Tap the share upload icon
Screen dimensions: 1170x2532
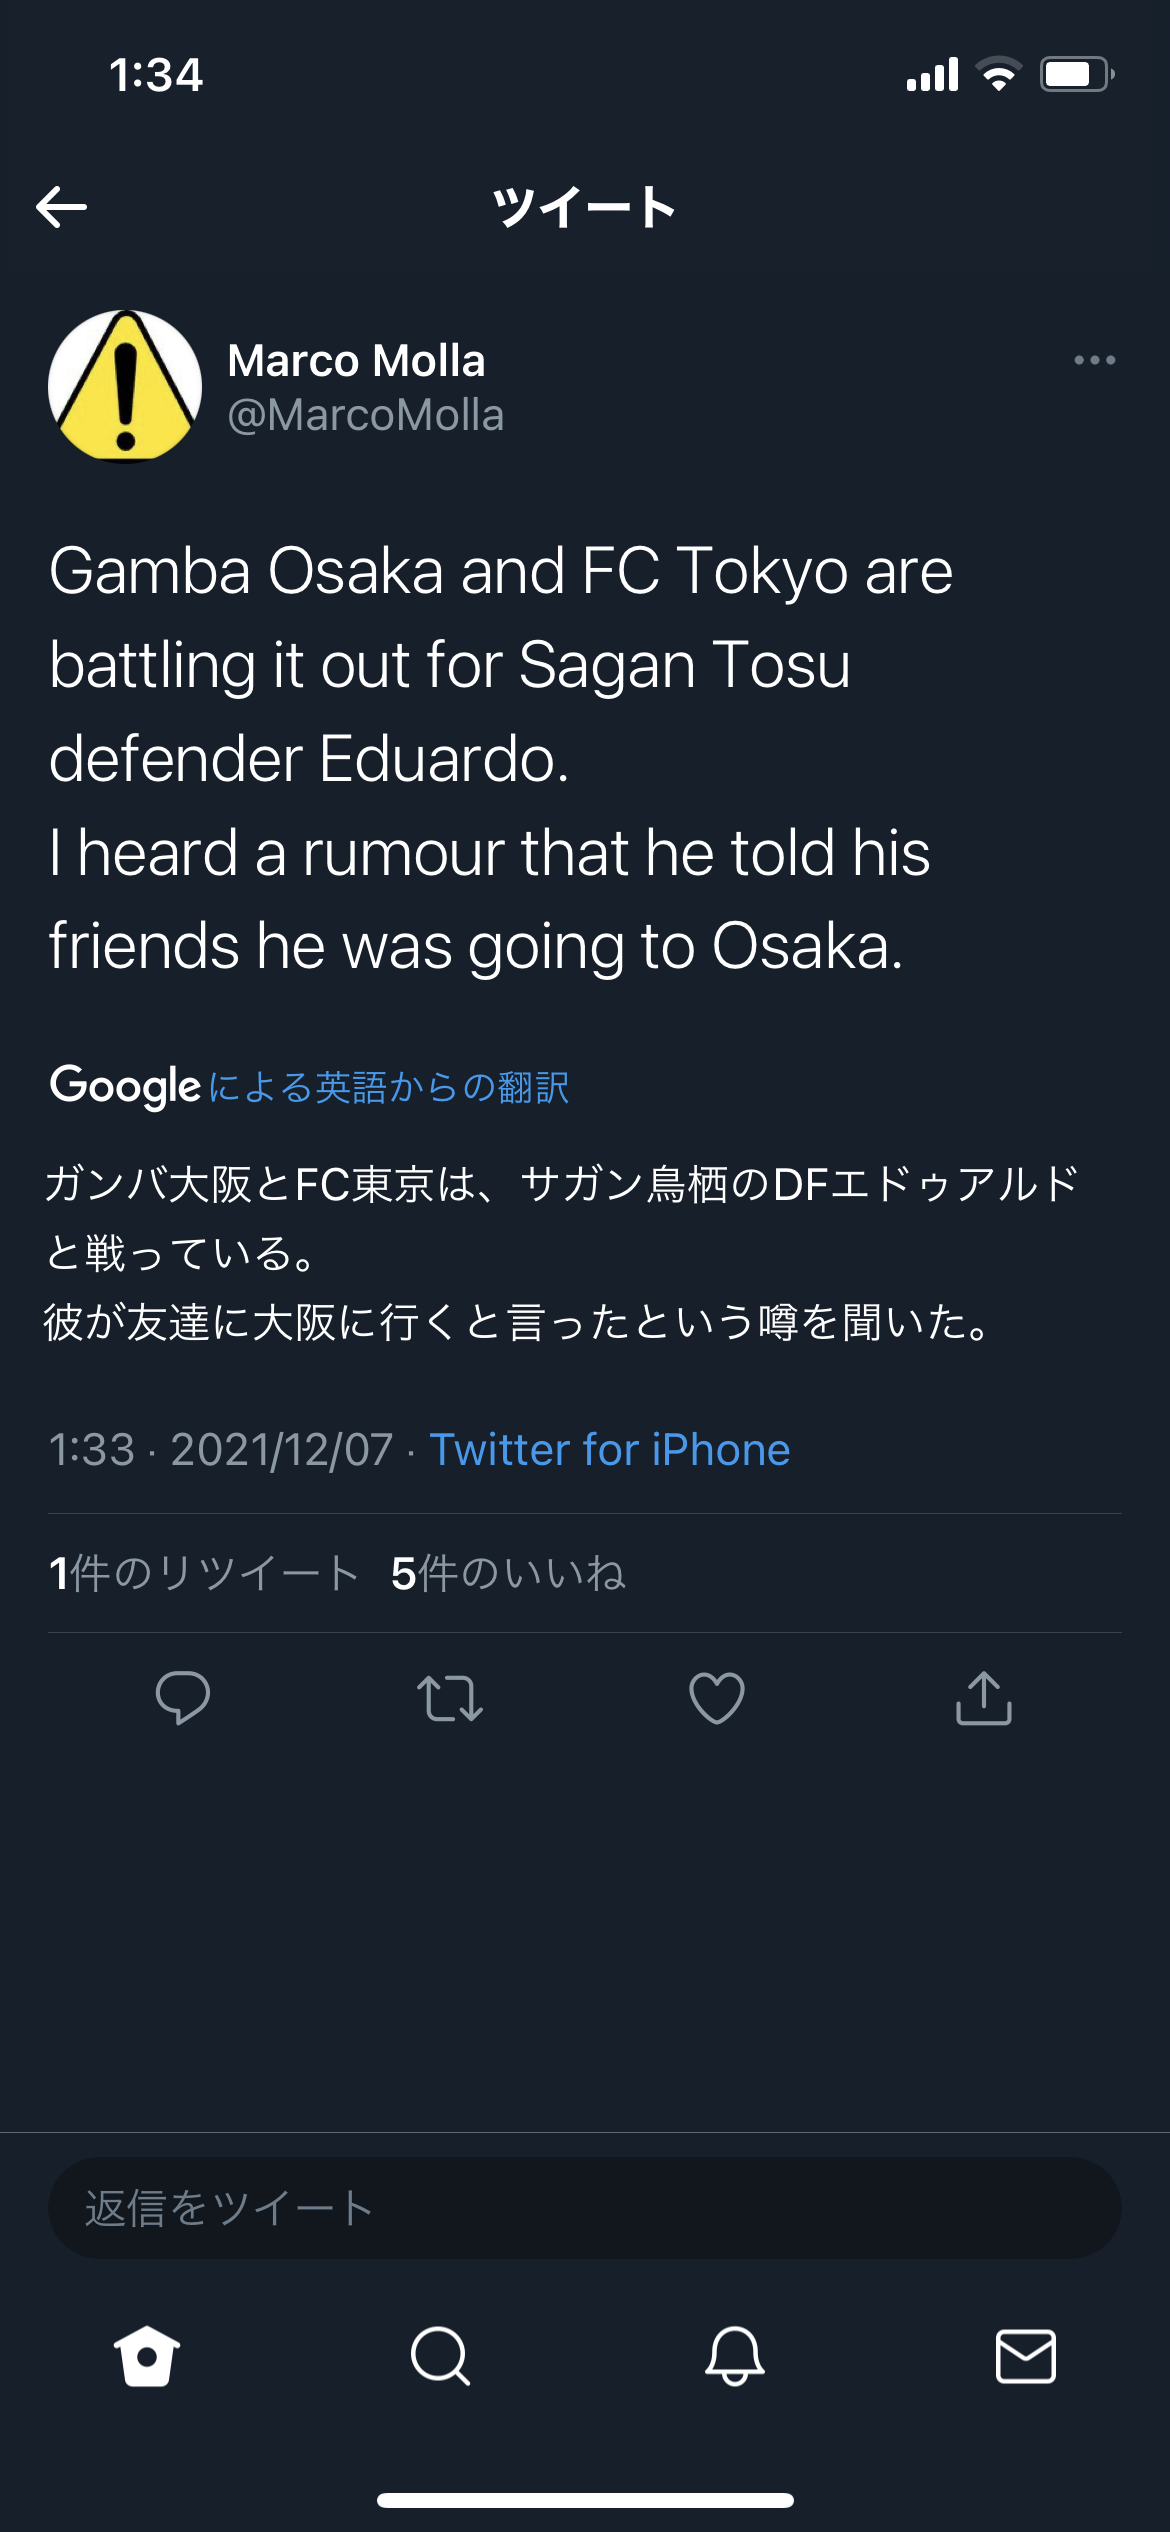tap(984, 1698)
